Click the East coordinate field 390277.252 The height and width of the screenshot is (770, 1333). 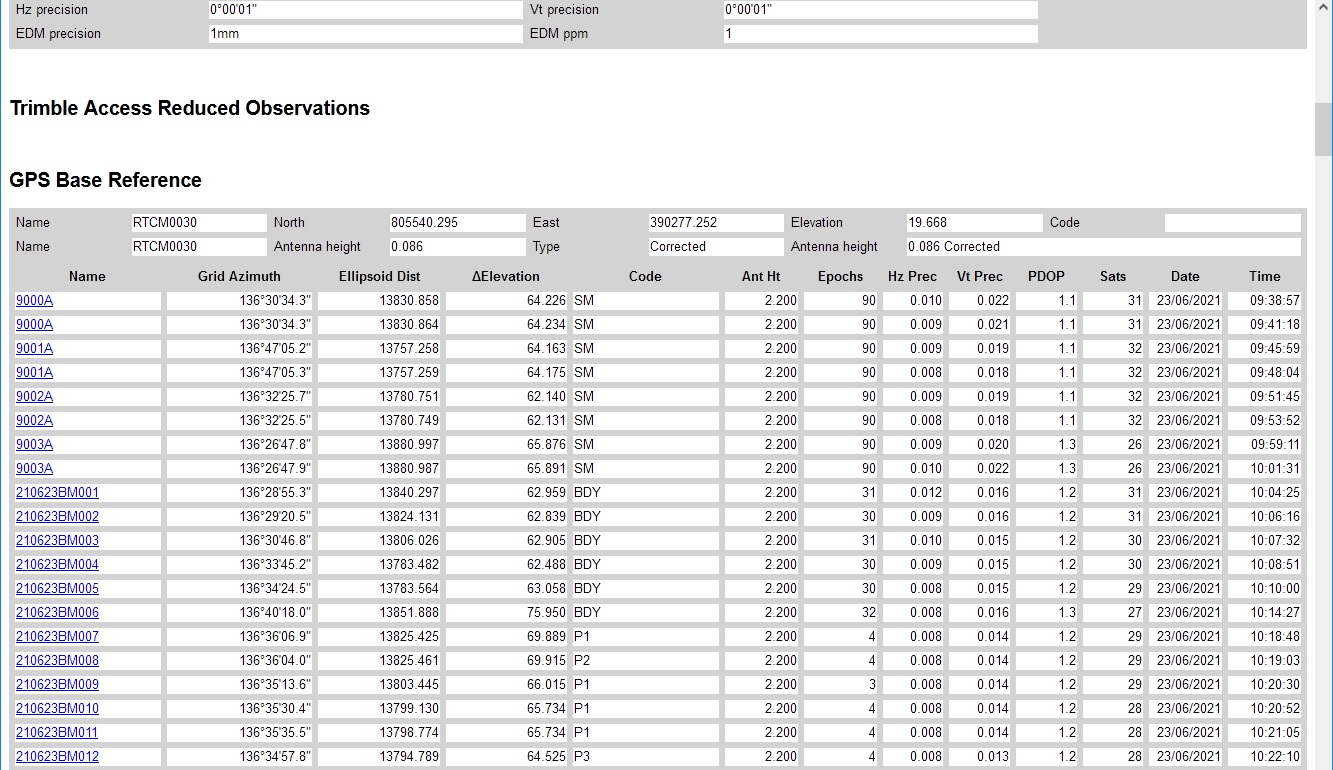tap(715, 223)
